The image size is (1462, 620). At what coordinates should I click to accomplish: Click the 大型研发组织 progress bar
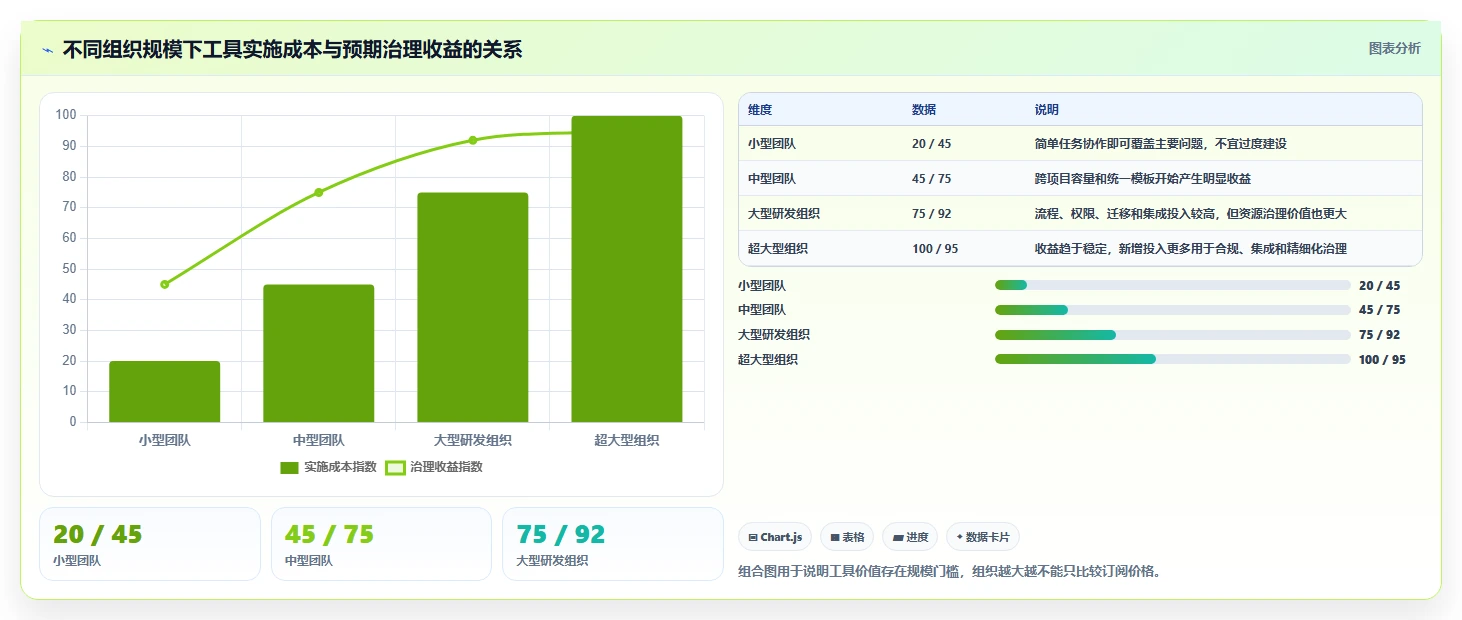tap(1173, 335)
